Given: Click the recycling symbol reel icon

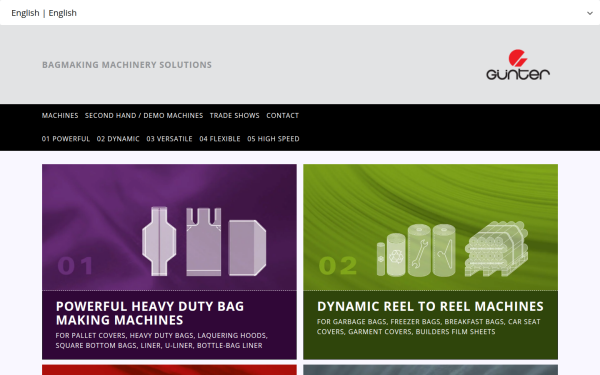Looking at the screenshot, I should [x=396, y=255].
